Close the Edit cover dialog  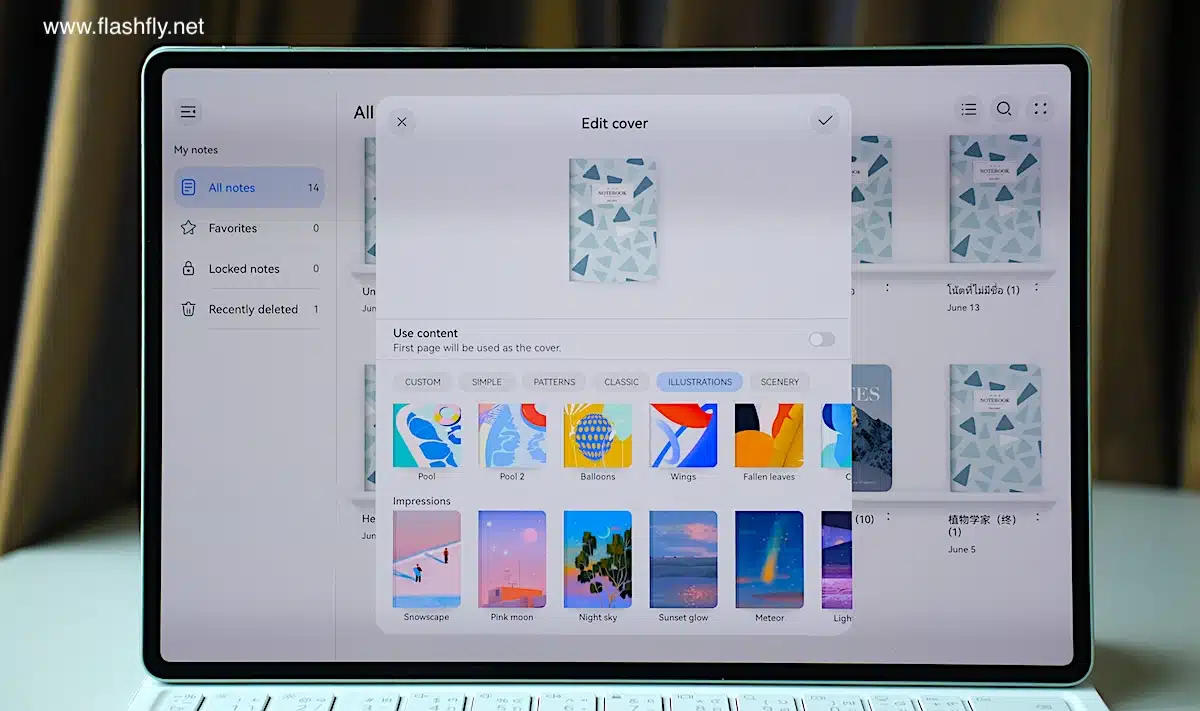[x=401, y=122]
